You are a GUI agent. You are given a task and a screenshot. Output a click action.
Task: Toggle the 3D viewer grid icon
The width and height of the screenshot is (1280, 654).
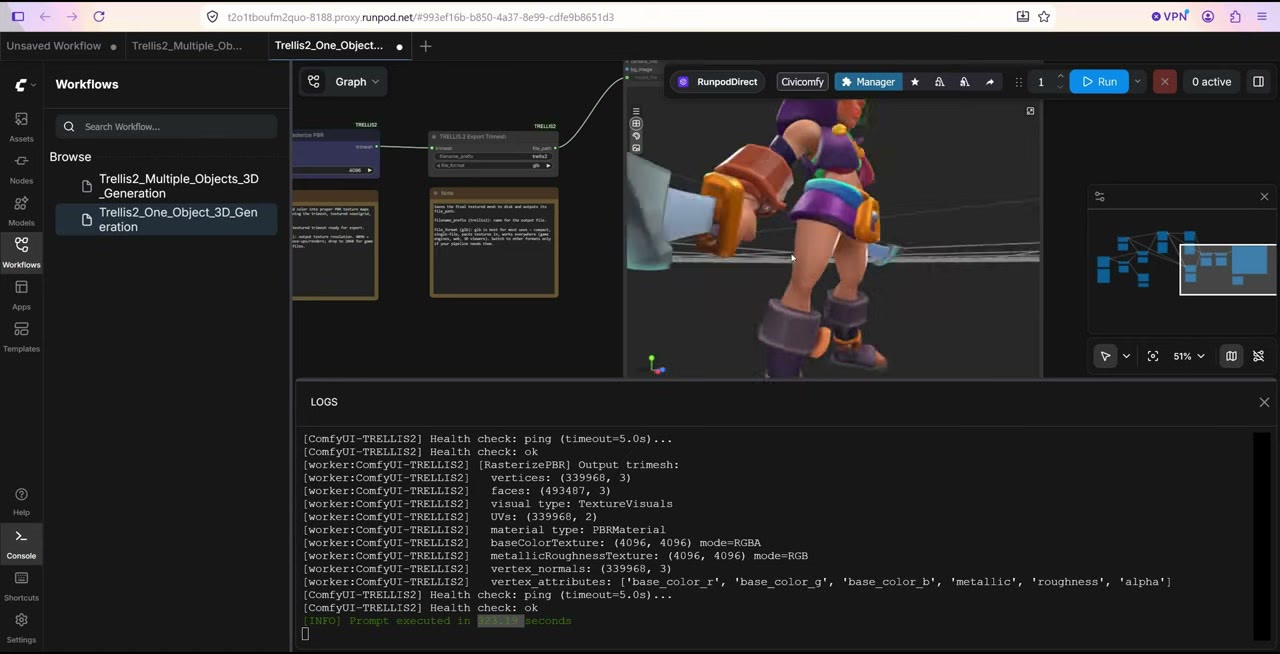tap(636, 124)
